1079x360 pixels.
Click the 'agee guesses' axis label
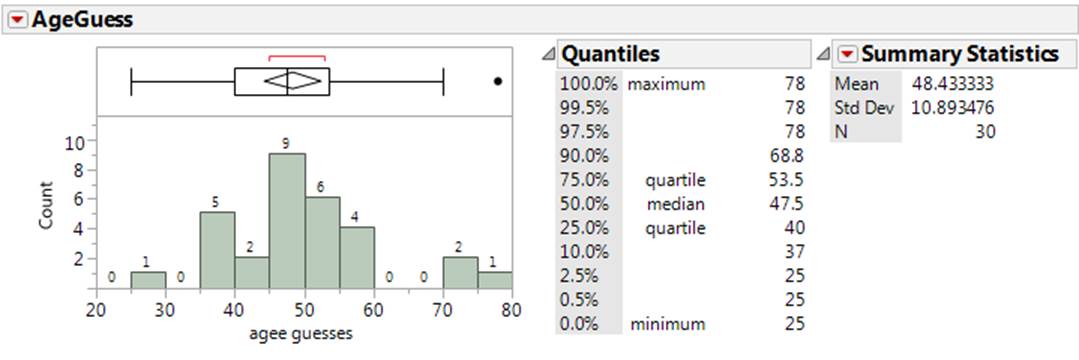[x=303, y=335]
